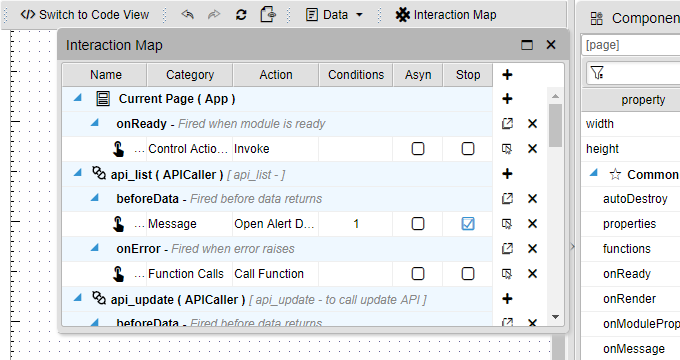
Task: Click the undo arrow in toolbar
Action: [187, 15]
